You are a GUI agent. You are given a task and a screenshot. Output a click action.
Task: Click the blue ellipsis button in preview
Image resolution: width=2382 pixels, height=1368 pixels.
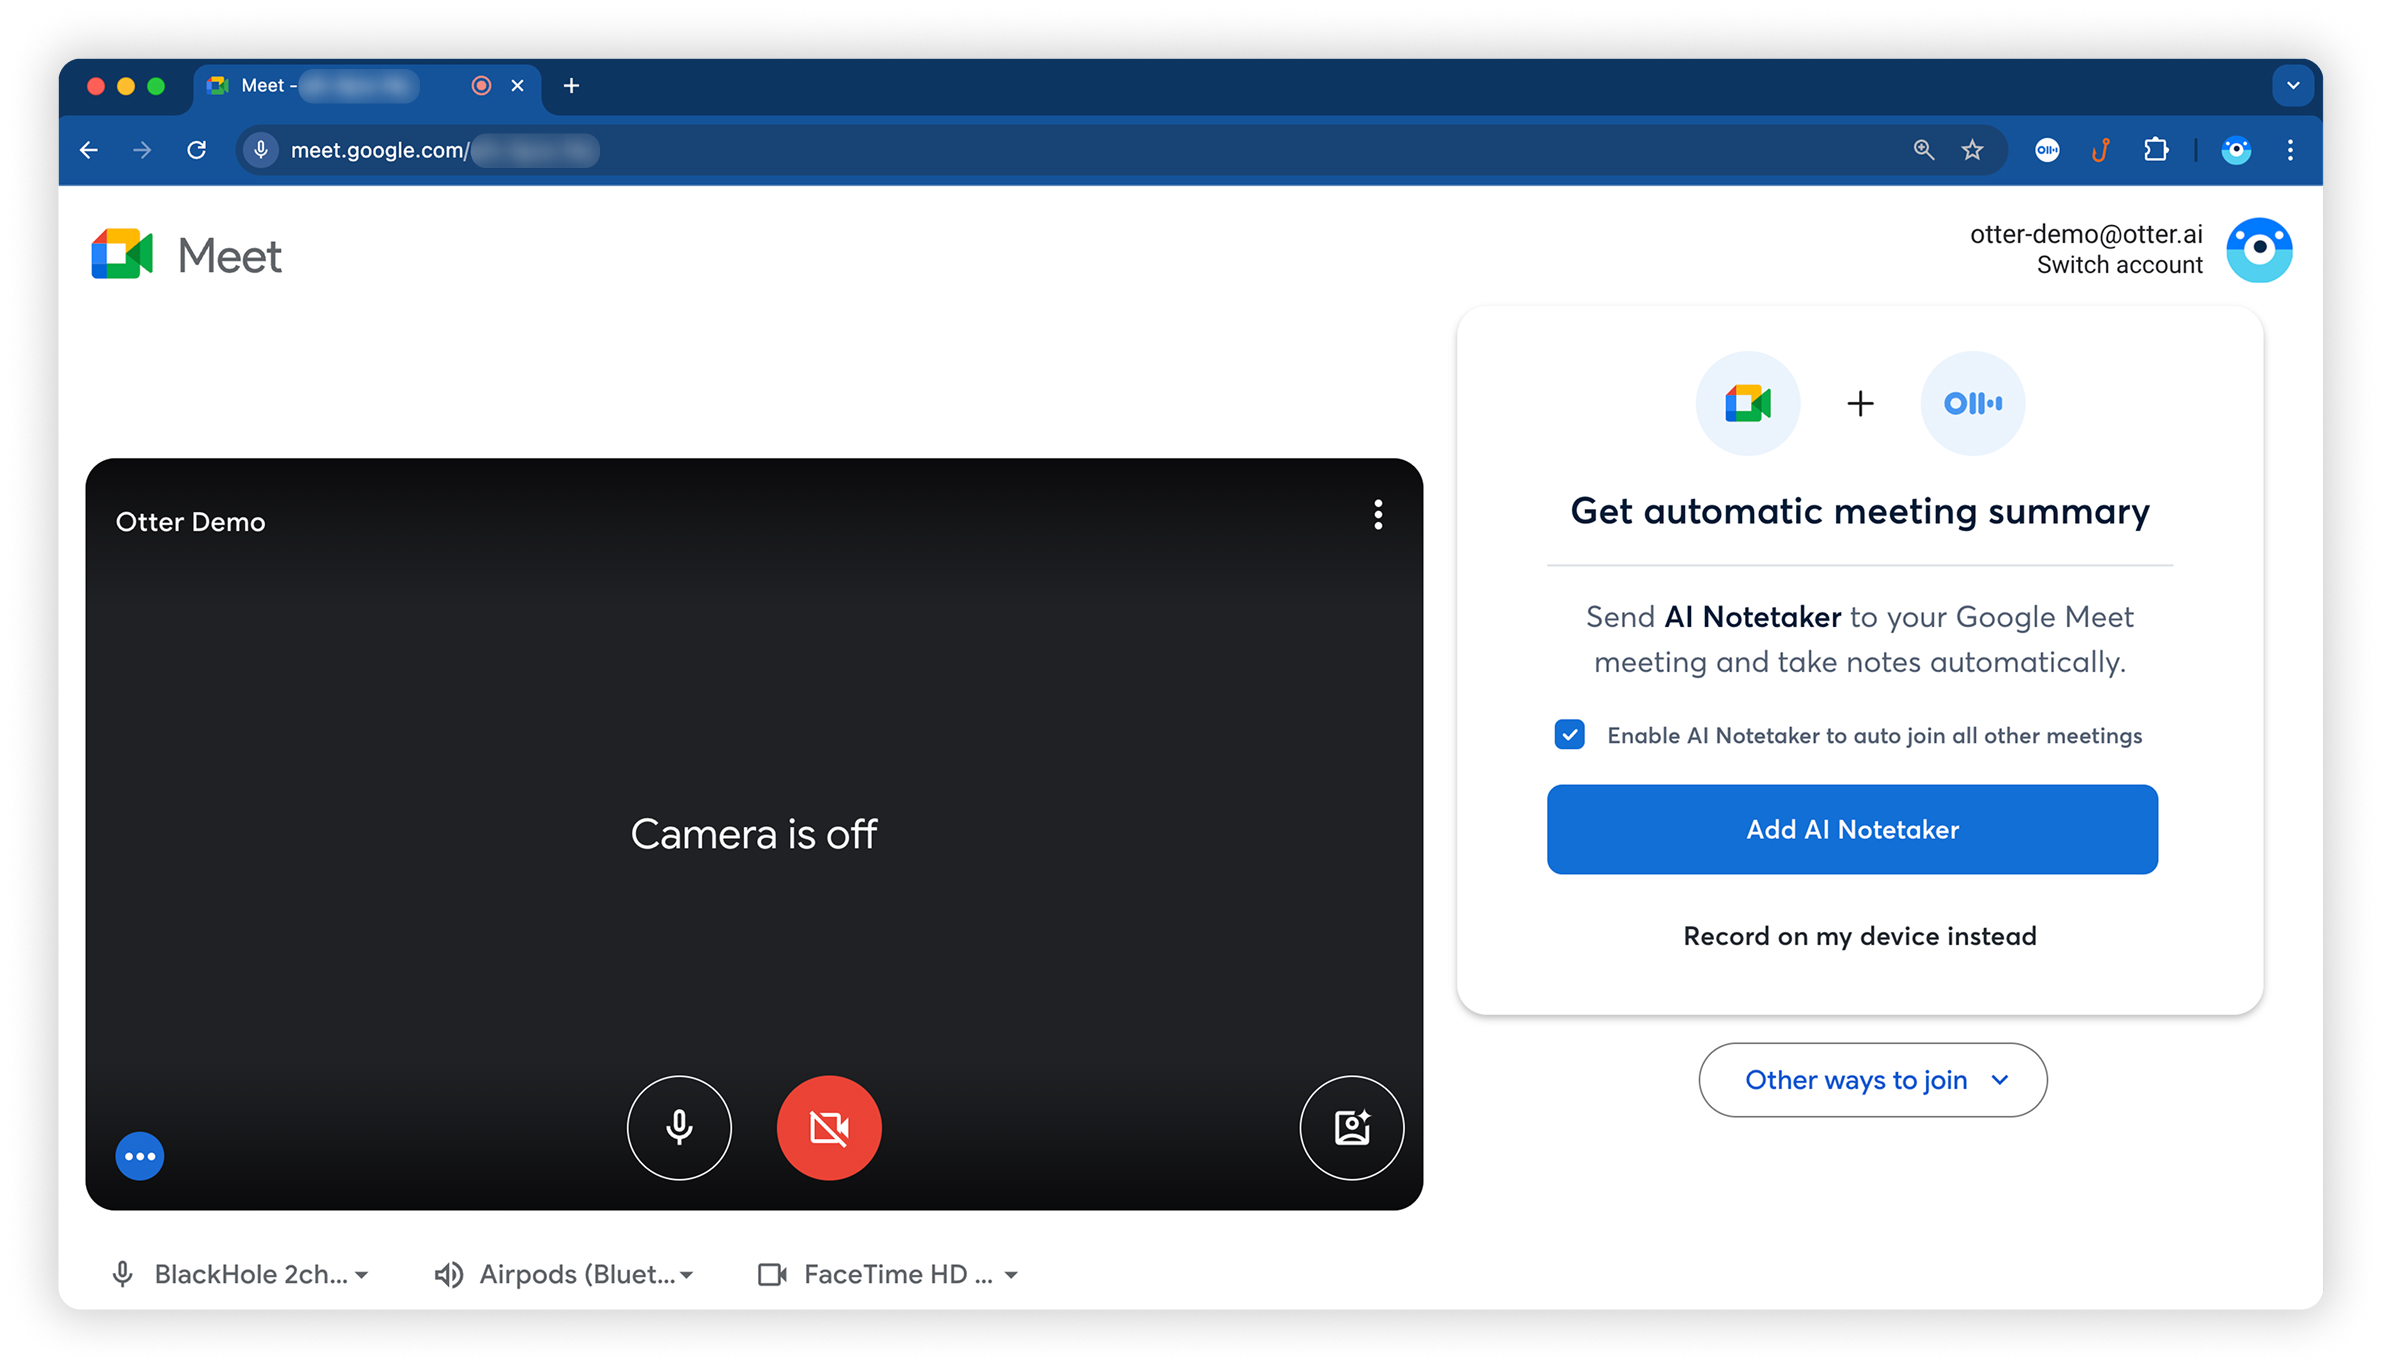point(140,1156)
